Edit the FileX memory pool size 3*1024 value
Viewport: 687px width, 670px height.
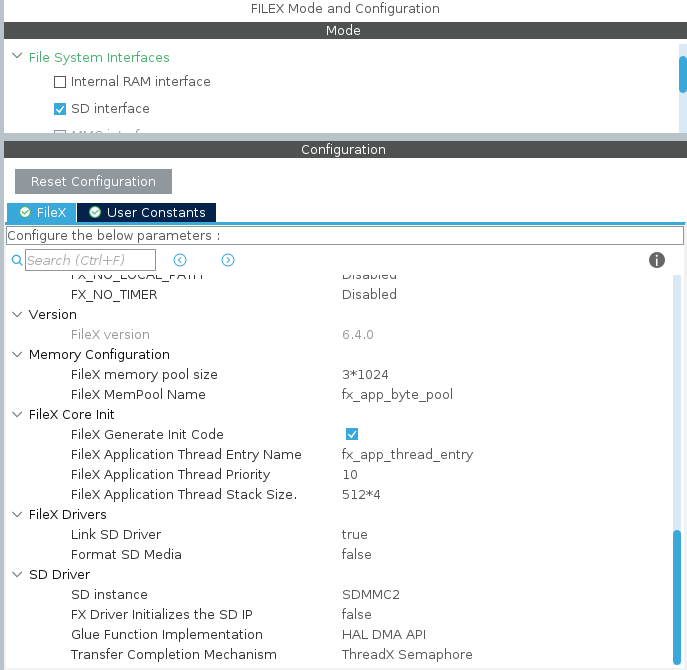[365, 375]
